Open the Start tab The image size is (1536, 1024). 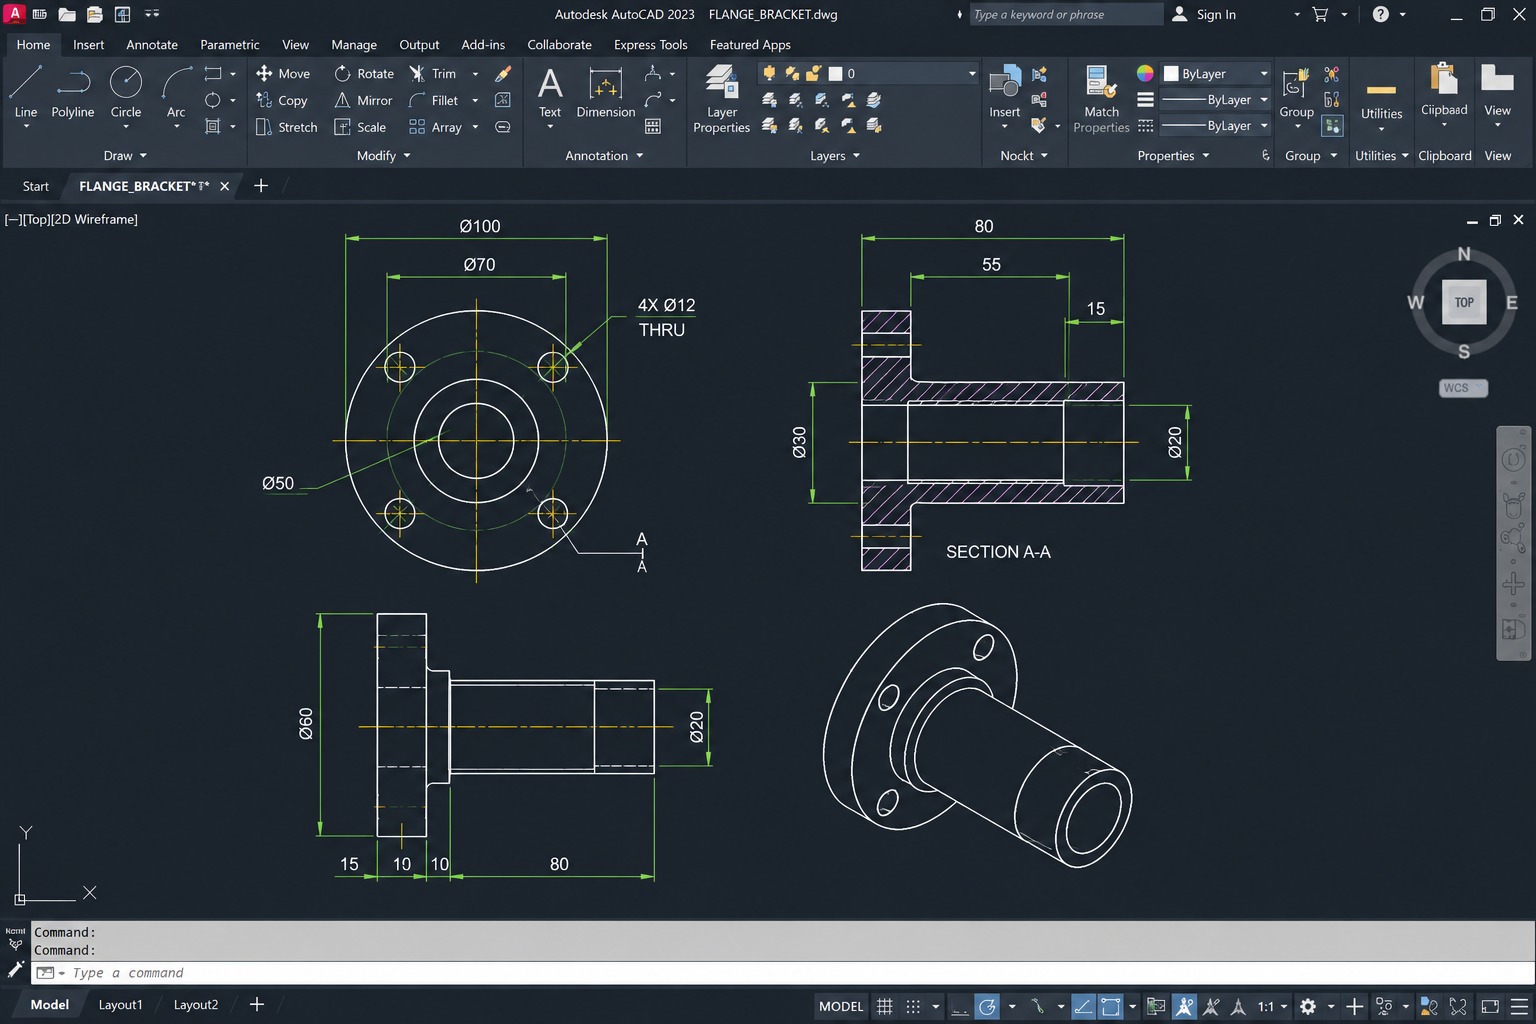pyautogui.click(x=35, y=186)
